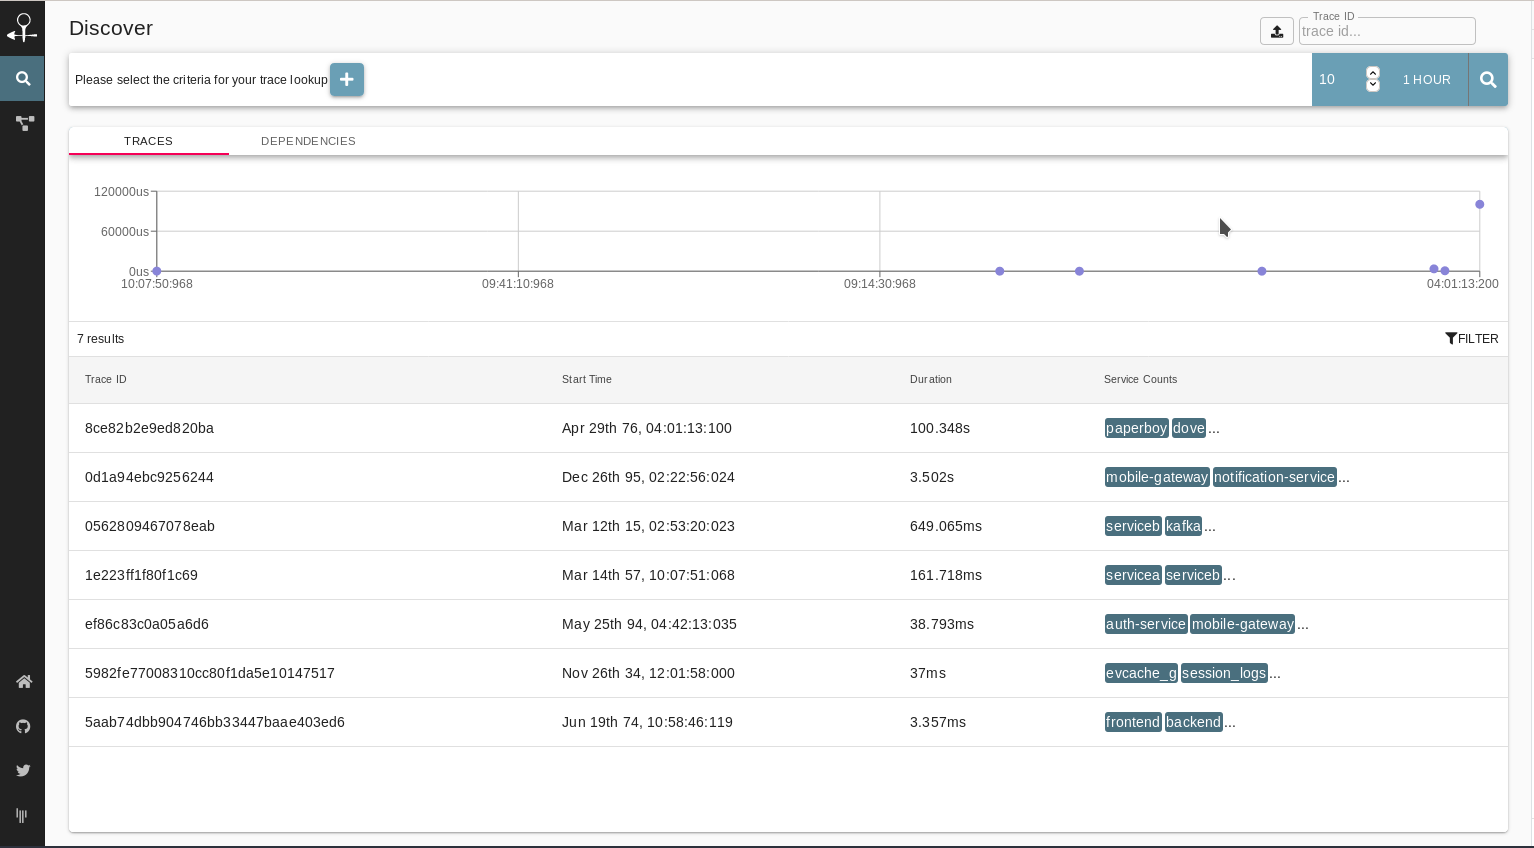Screen dimensions: 1534x848
Task: Open the Twitter icon in the sidebar
Action: tap(22, 770)
